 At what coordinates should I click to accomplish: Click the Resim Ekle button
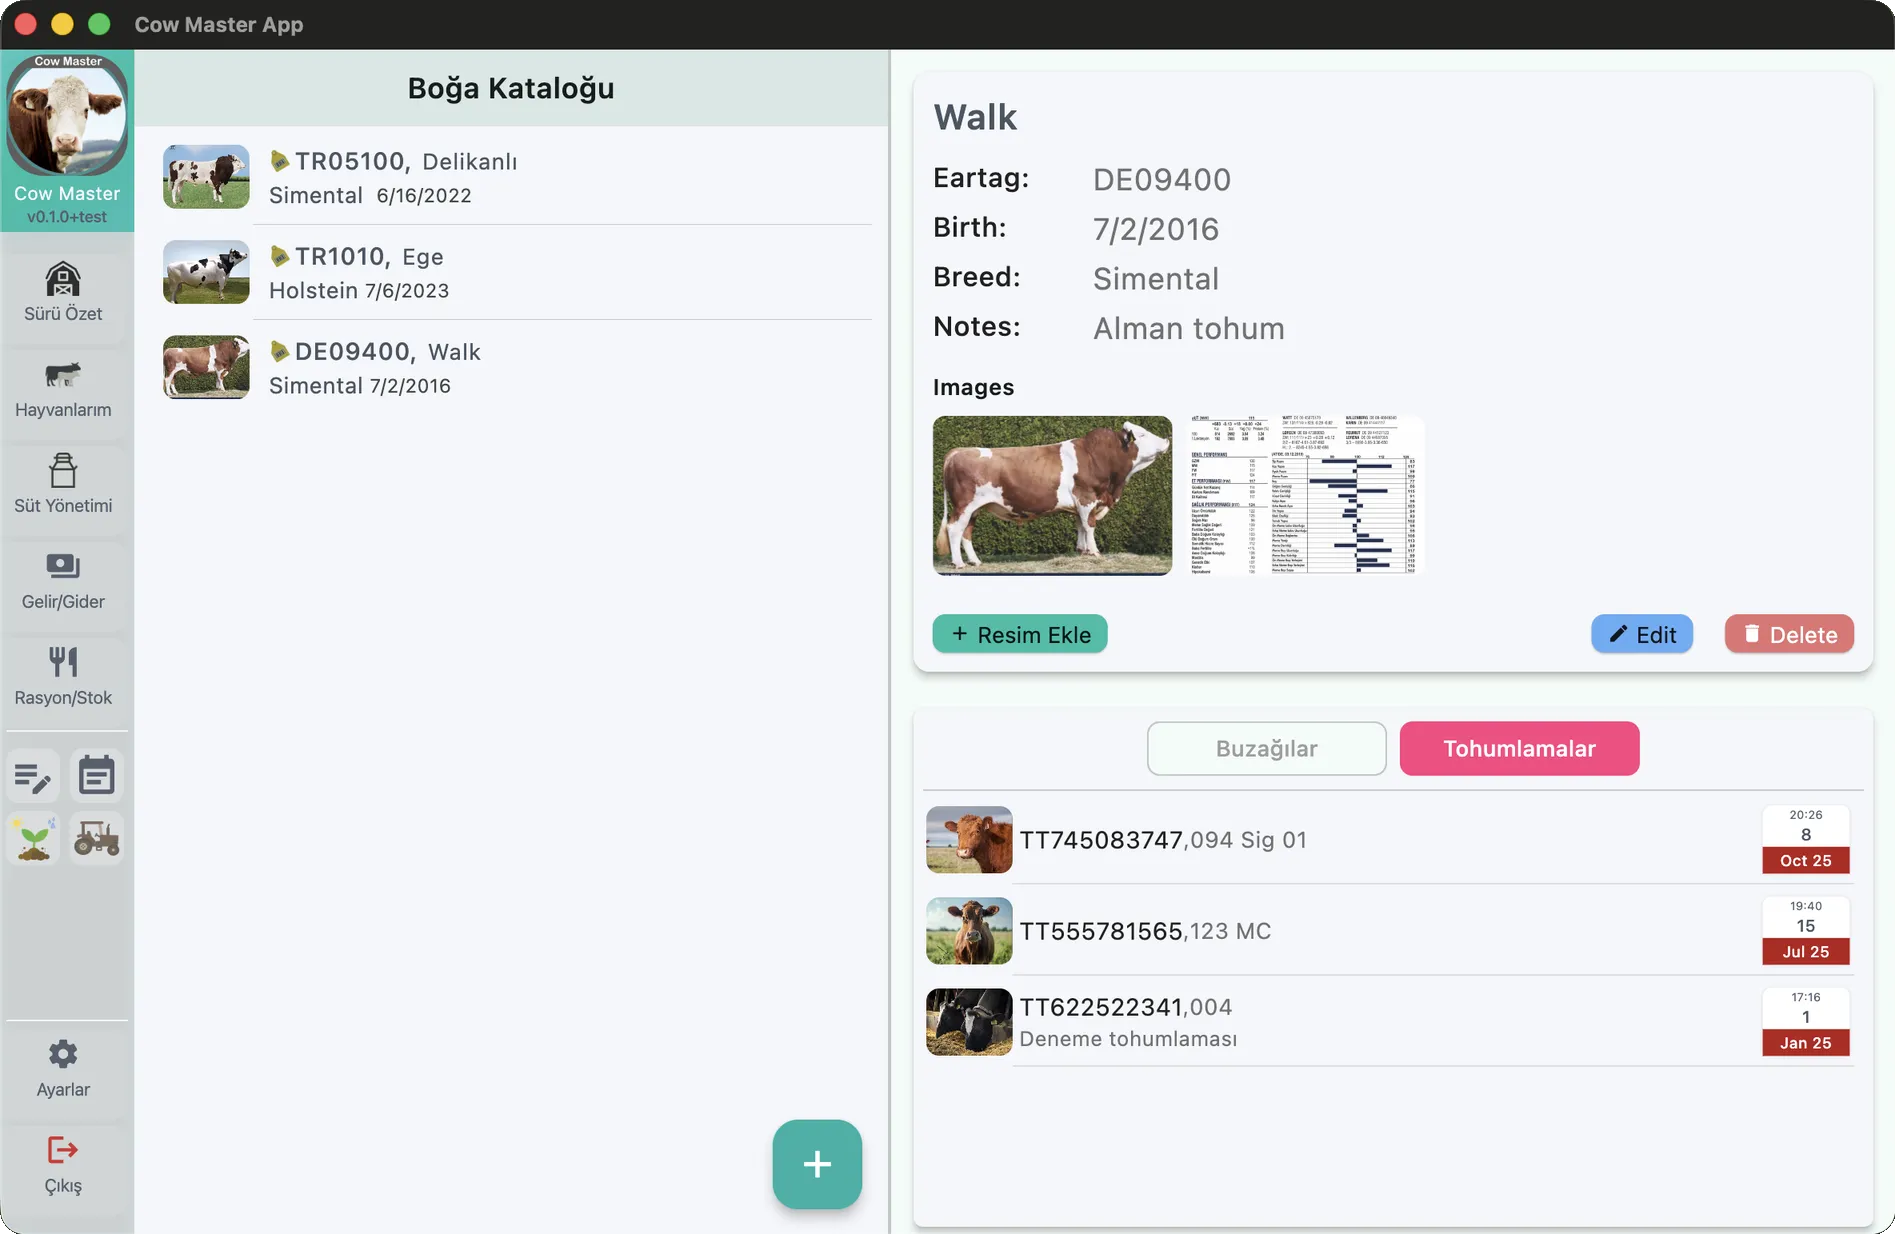(x=1019, y=635)
